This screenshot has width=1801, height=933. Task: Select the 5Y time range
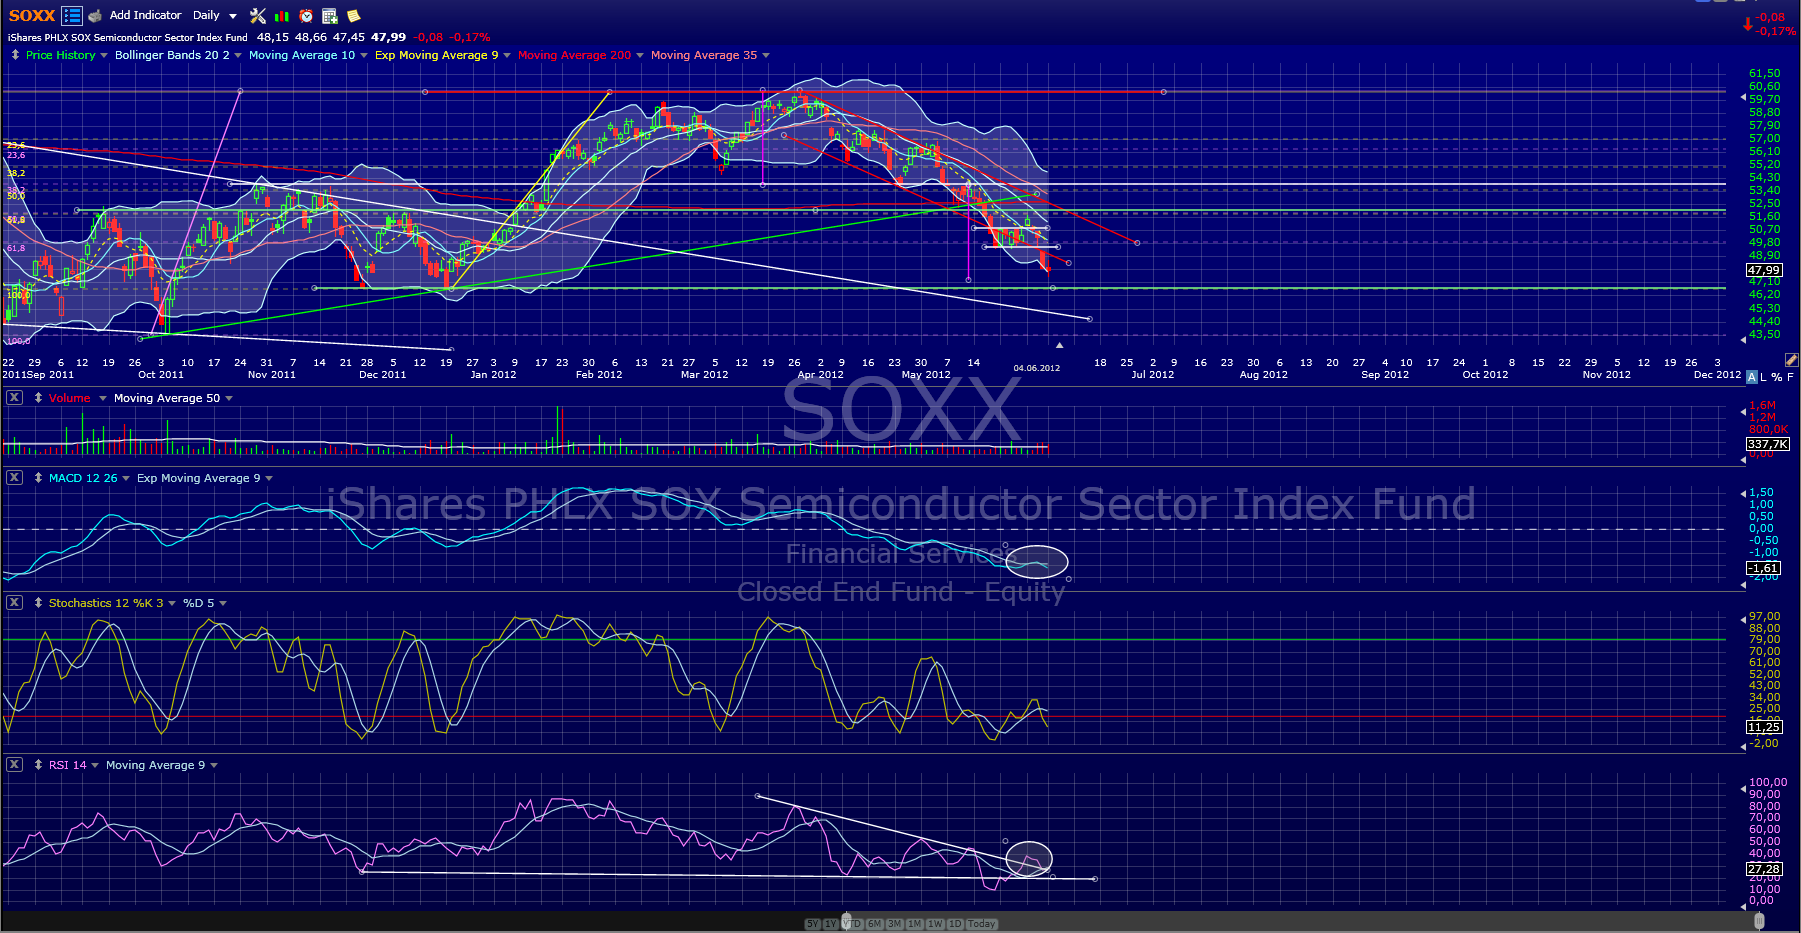click(x=813, y=924)
